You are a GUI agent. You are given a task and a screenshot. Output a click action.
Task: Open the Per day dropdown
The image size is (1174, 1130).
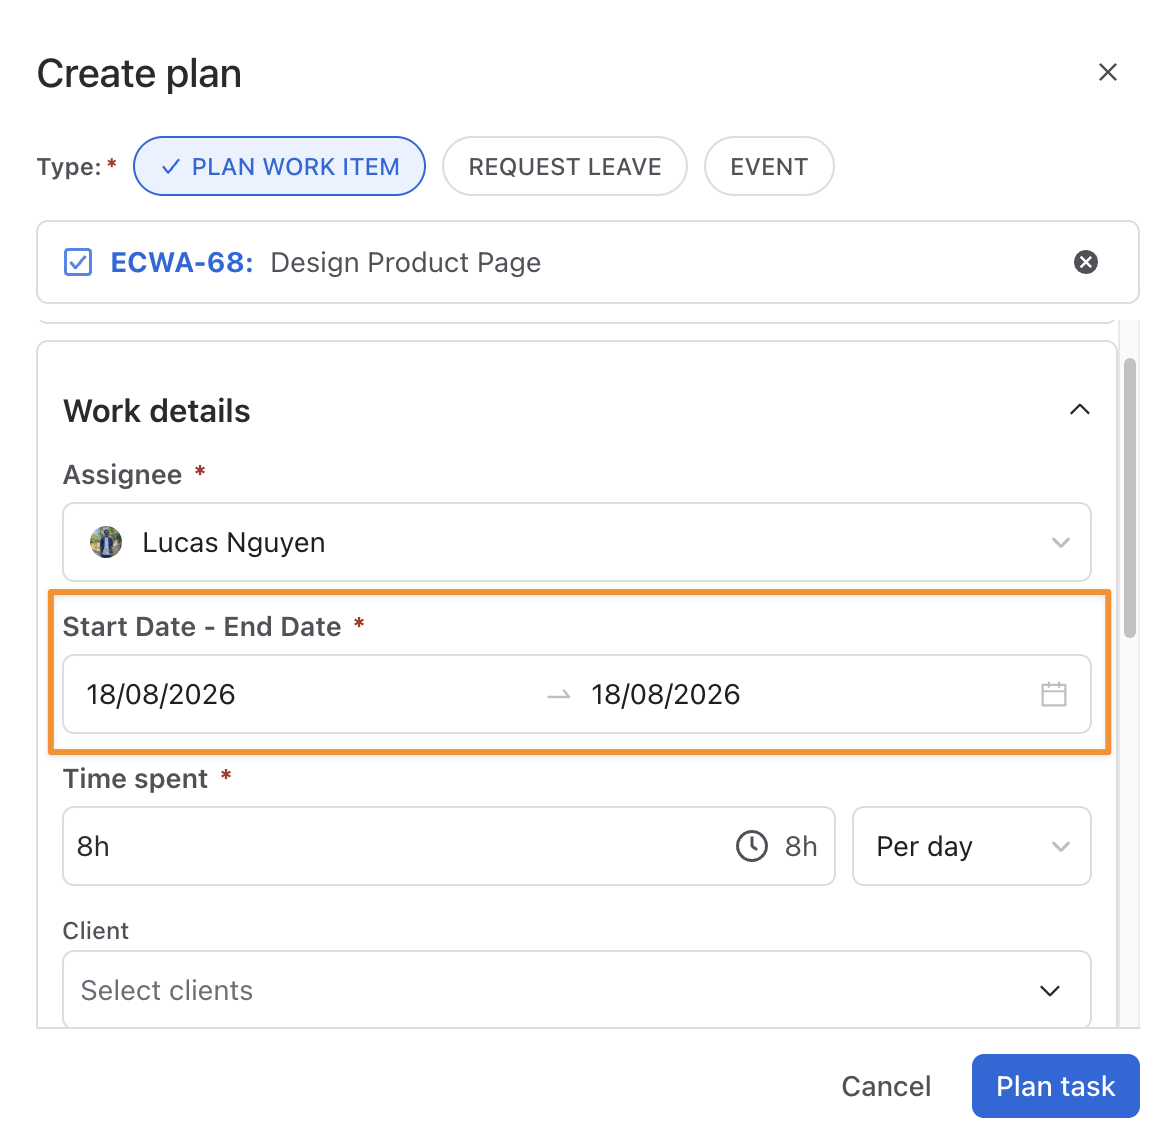tap(971, 846)
